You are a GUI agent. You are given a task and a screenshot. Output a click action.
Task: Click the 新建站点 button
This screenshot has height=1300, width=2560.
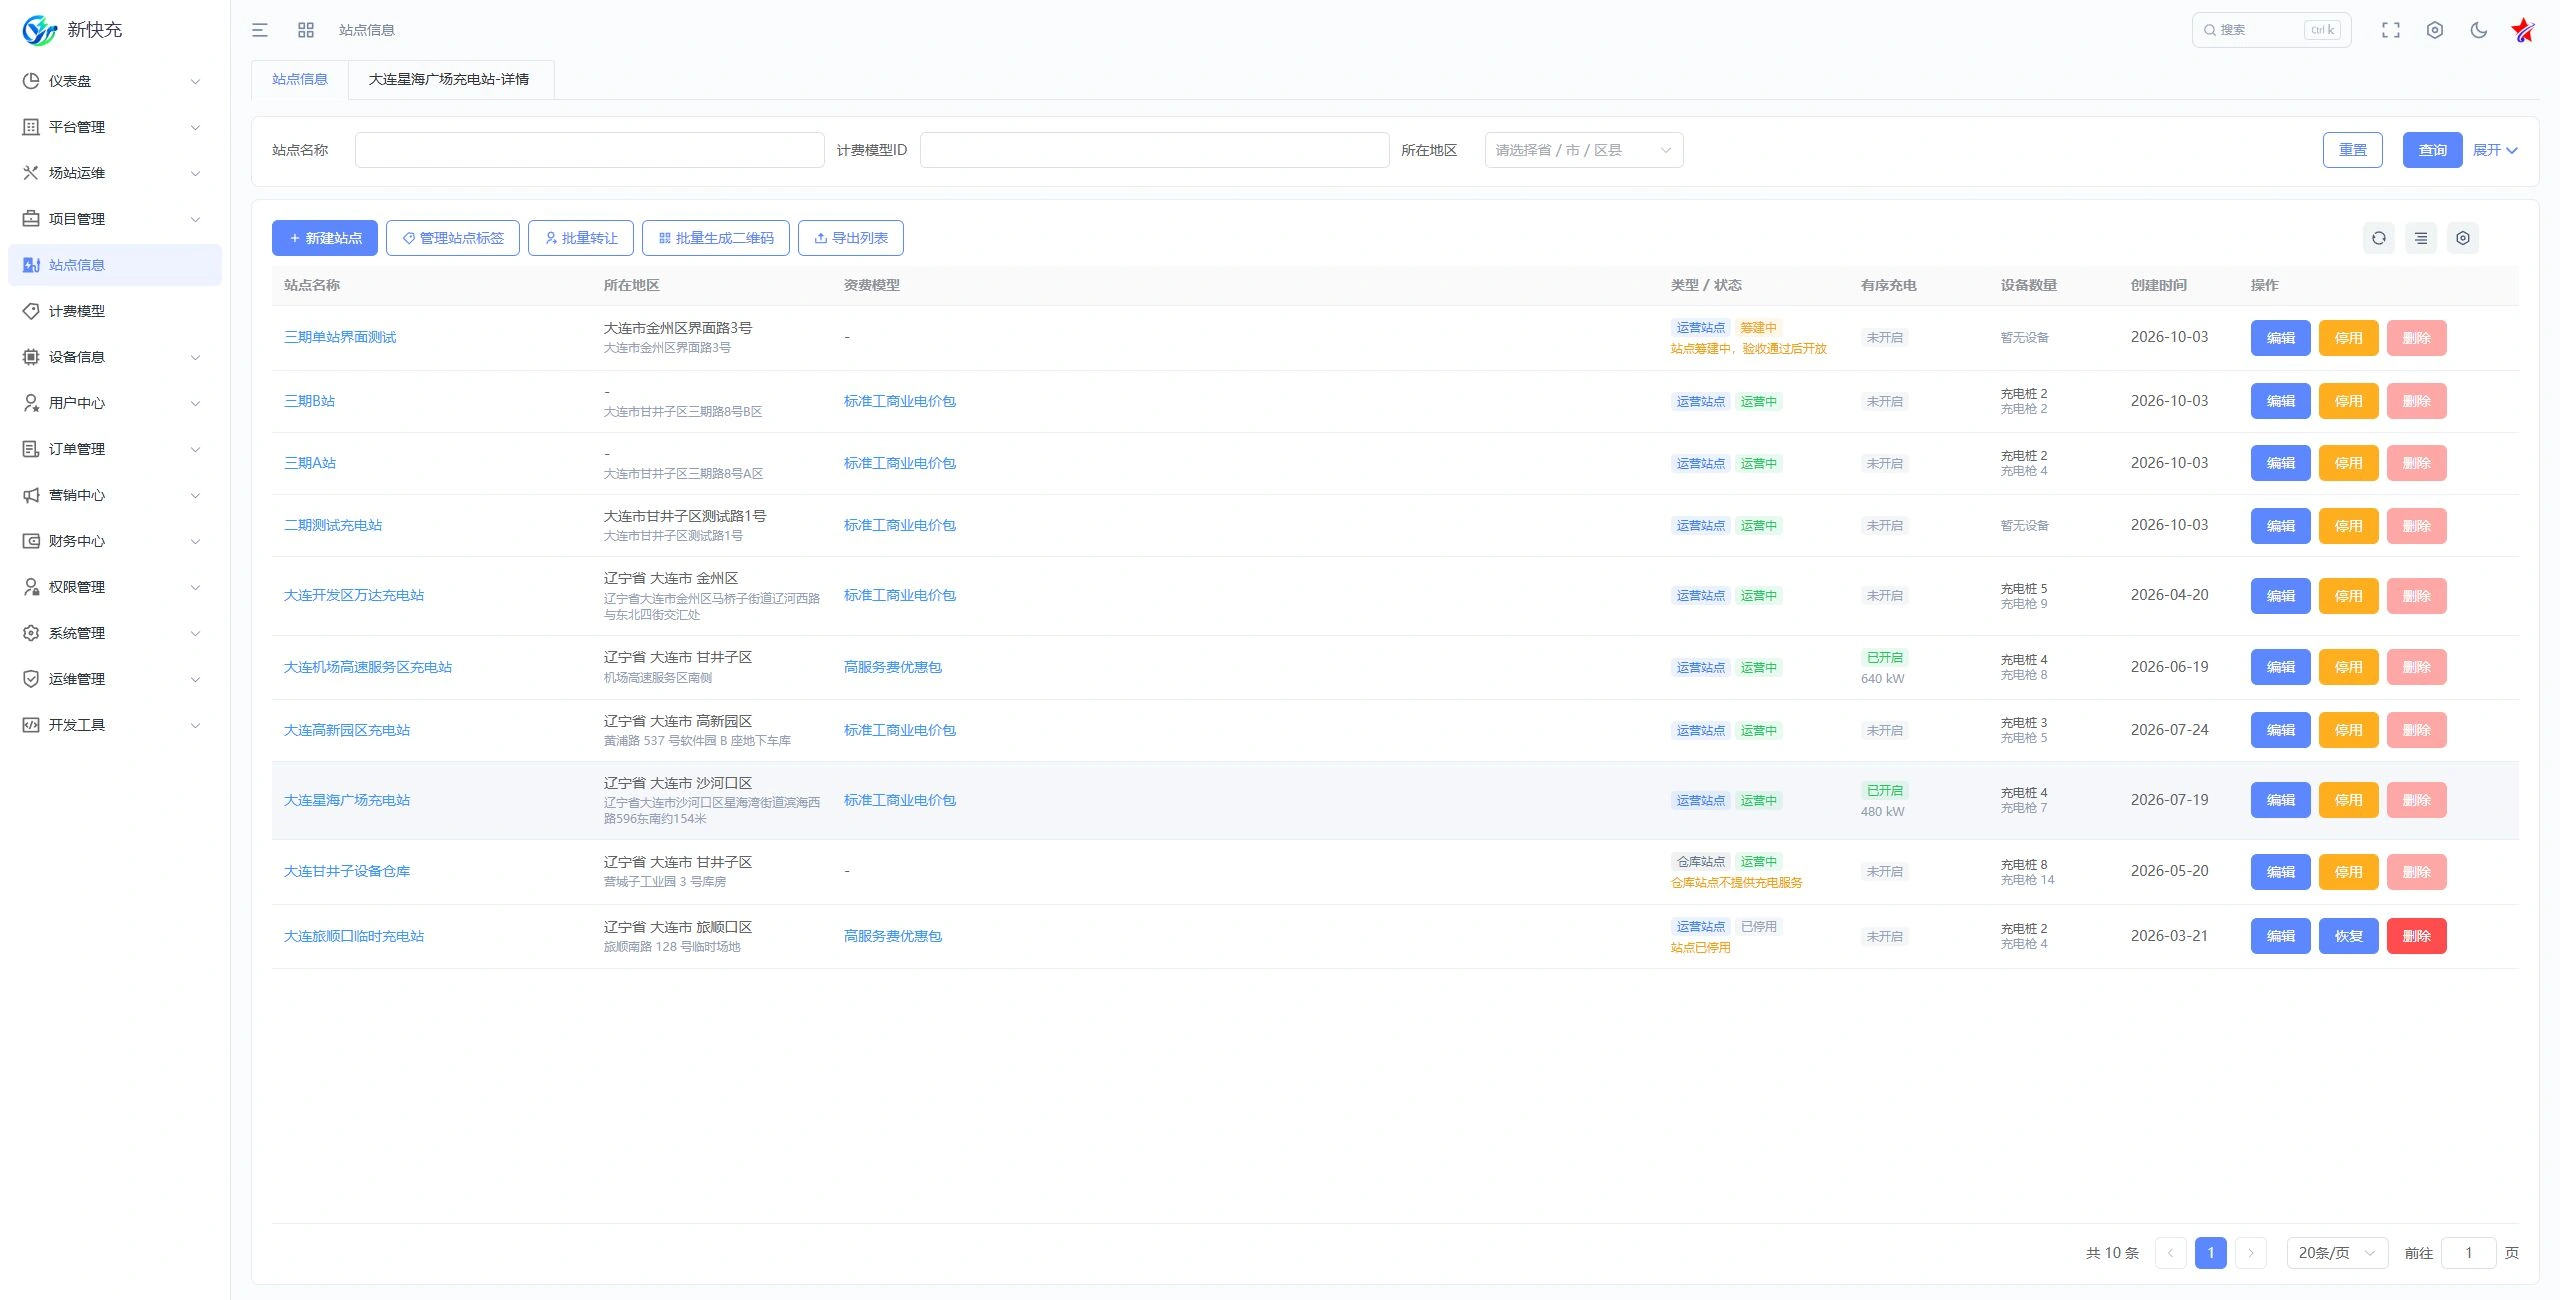(x=325, y=238)
